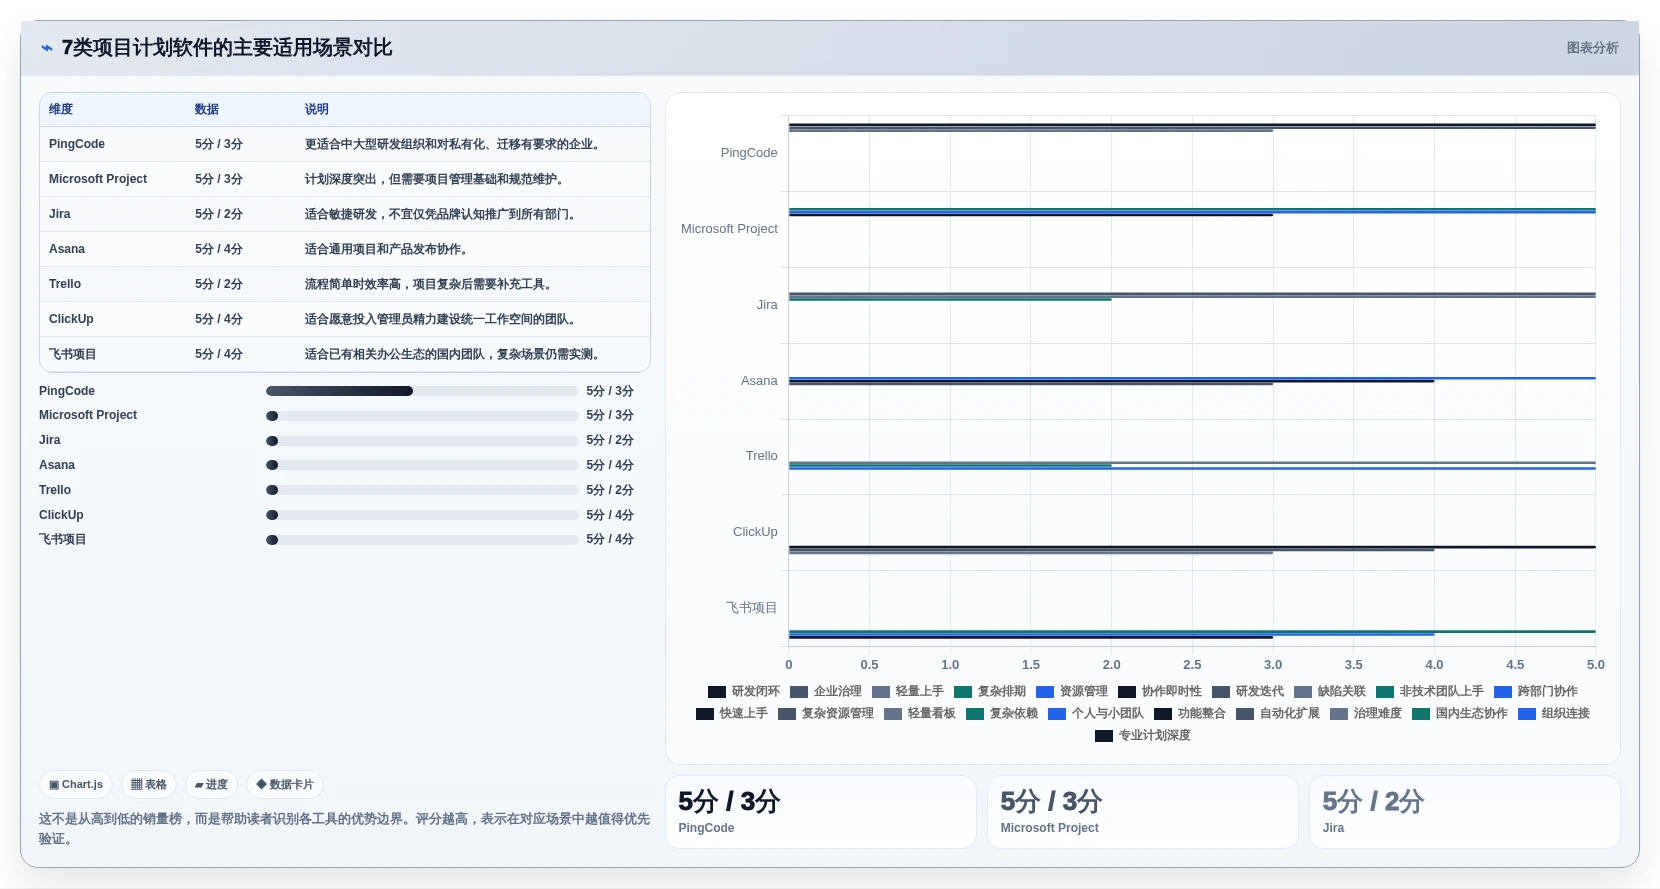Click the Asana label on the chart axis
Viewport: 1660px width, 889px height.
coord(759,381)
